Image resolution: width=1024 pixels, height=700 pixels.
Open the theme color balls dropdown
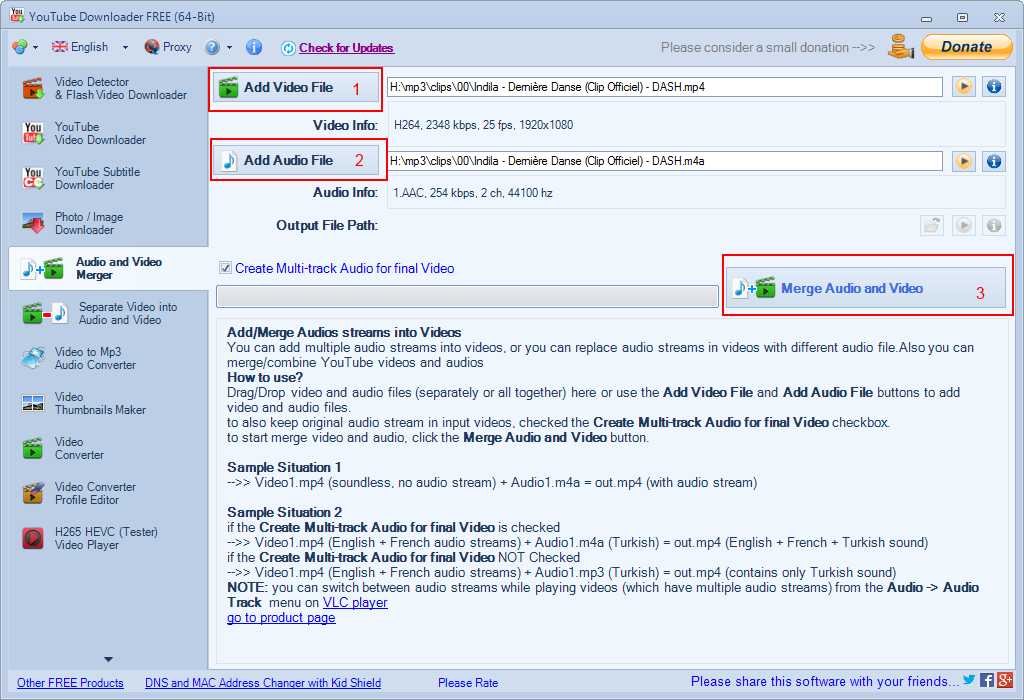[25, 47]
